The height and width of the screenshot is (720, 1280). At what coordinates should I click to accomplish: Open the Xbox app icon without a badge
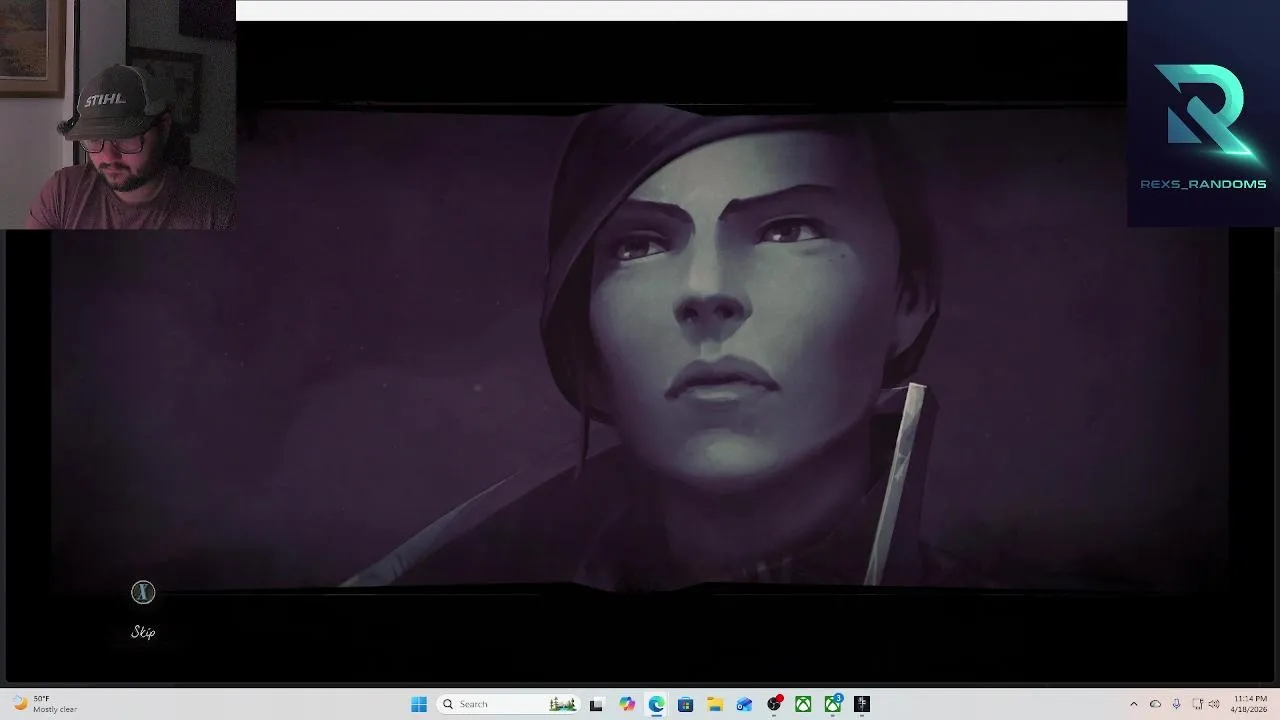(803, 704)
